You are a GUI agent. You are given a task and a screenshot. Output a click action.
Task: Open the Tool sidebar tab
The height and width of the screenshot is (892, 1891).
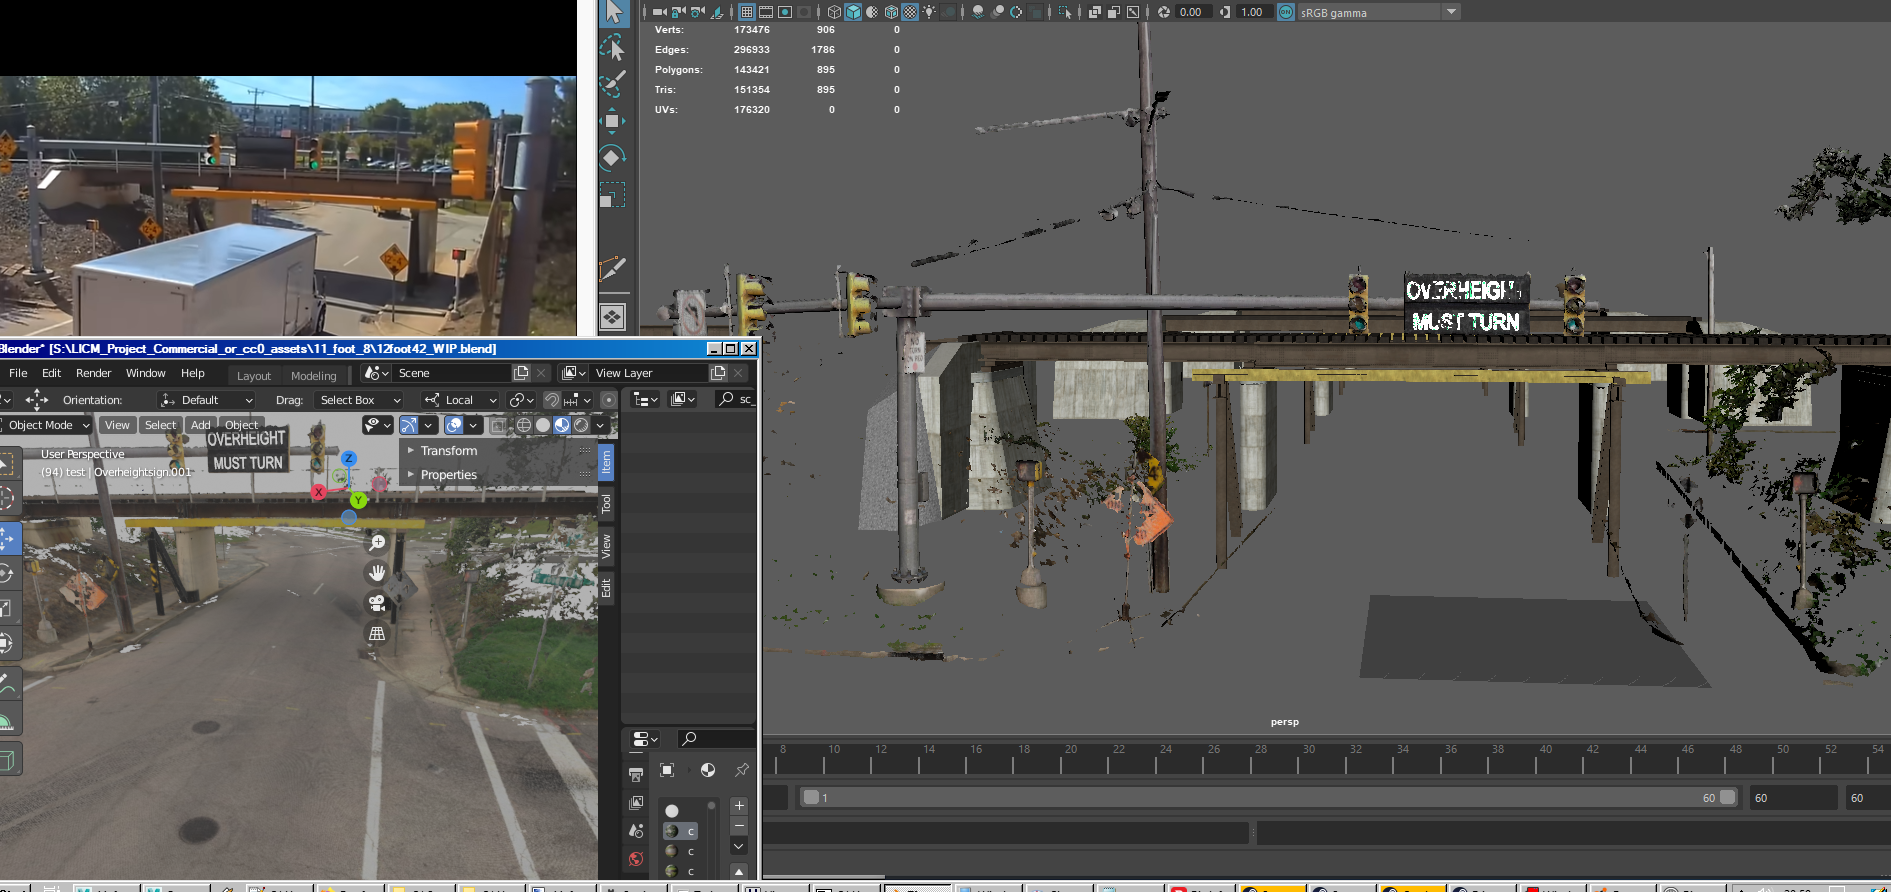[606, 504]
